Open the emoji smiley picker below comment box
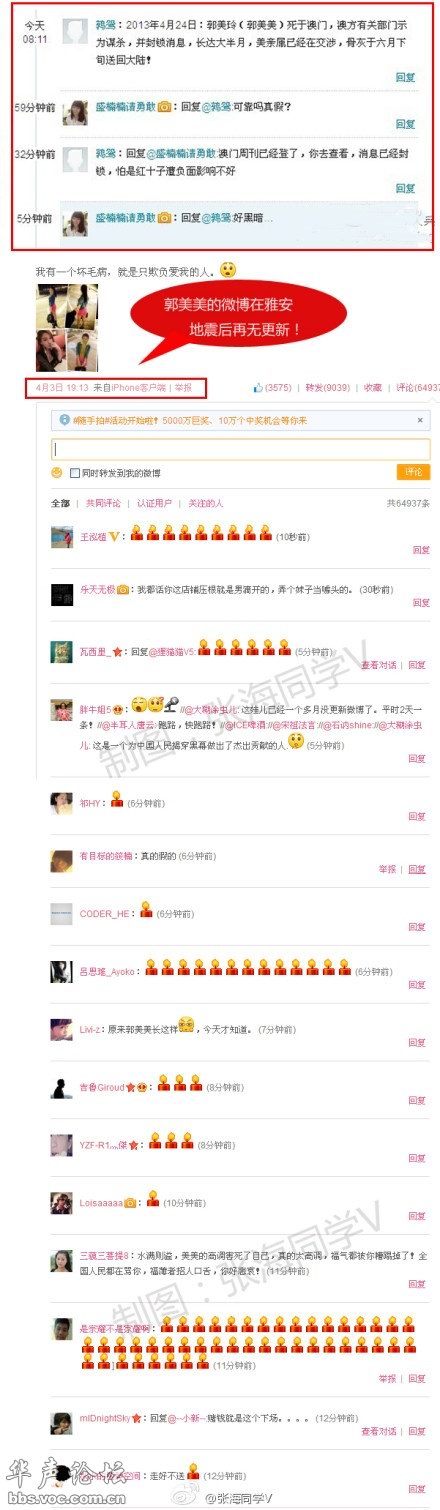The height and width of the screenshot is (1510, 440). (x=56, y=472)
